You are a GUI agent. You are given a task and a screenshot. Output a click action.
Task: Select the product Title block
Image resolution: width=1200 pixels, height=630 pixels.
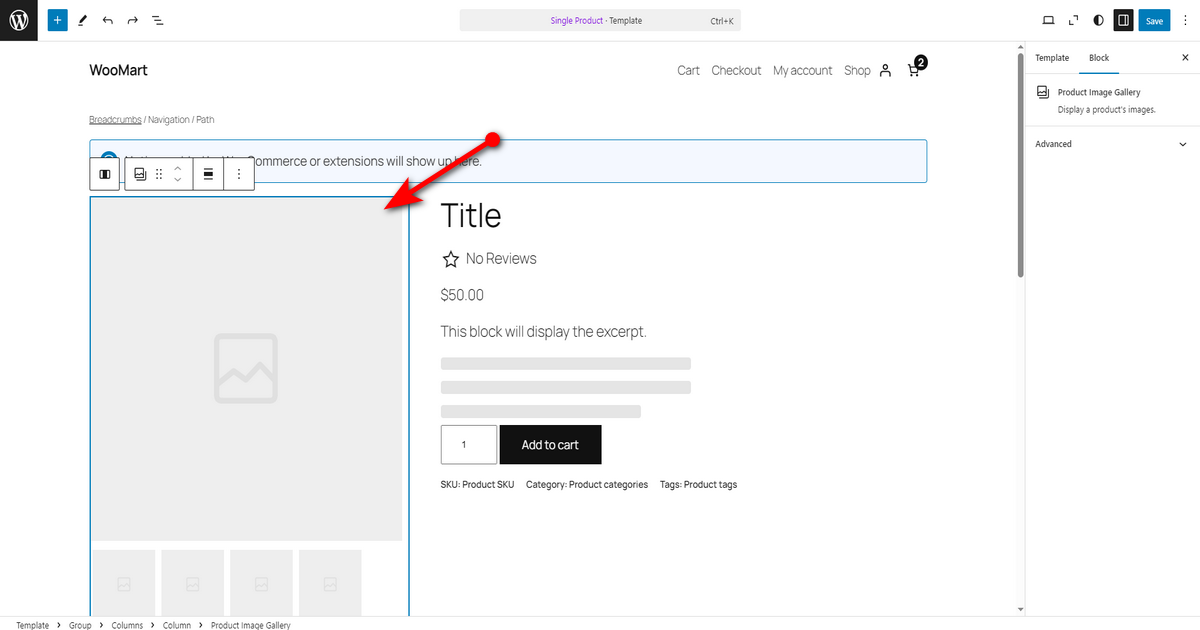[x=471, y=216]
